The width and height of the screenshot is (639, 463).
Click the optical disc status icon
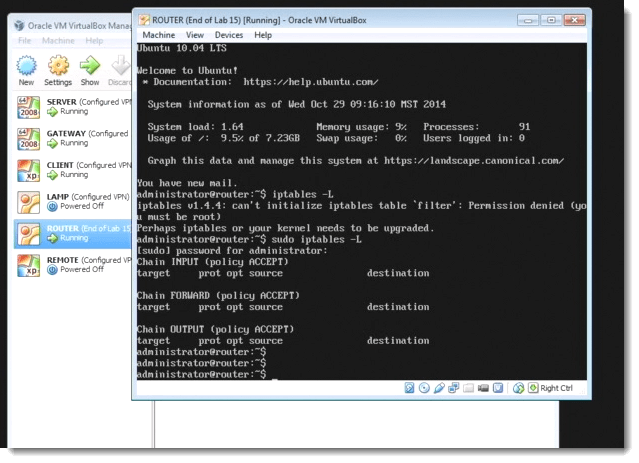(424, 388)
